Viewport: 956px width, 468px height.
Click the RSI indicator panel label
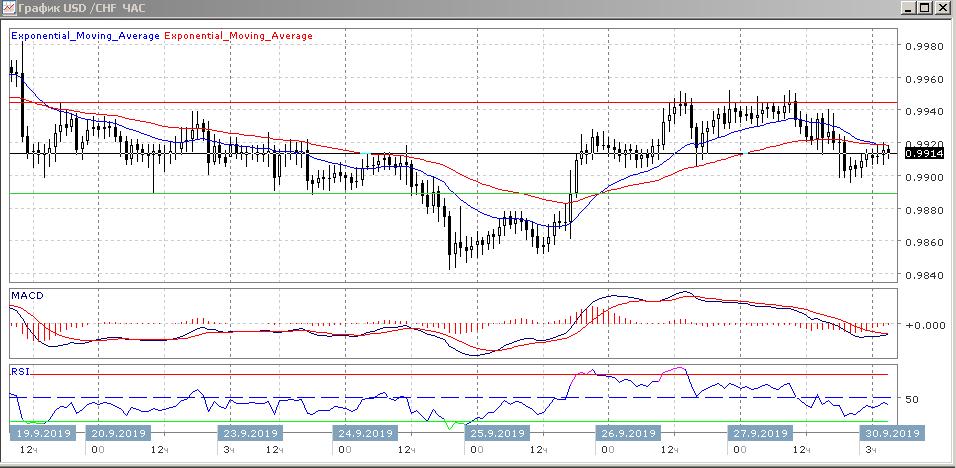click(x=20, y=369)
